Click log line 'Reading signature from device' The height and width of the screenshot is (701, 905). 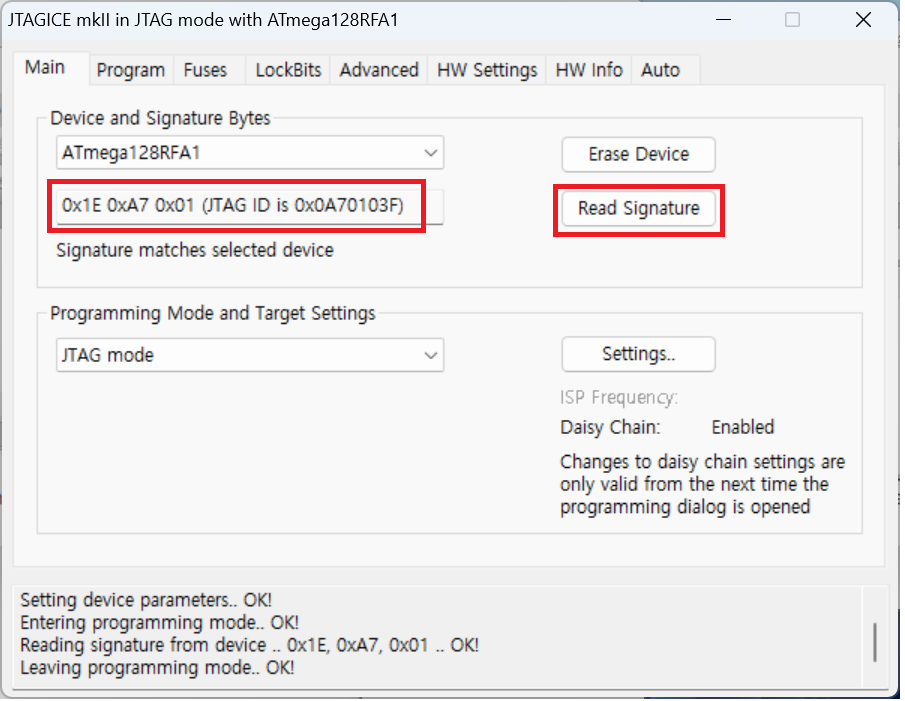tap(249, 646)
